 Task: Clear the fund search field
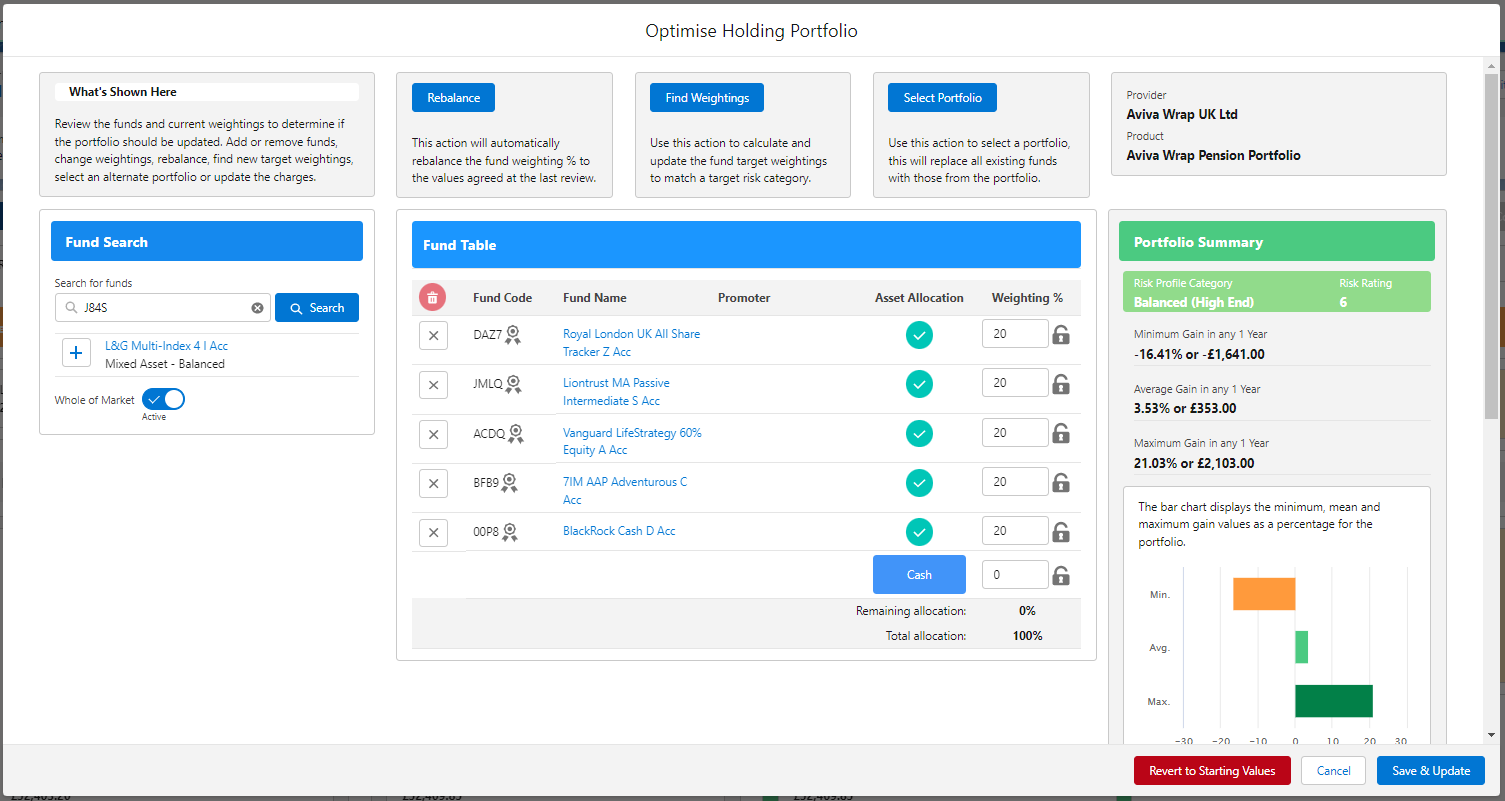(x=257, y=308)
